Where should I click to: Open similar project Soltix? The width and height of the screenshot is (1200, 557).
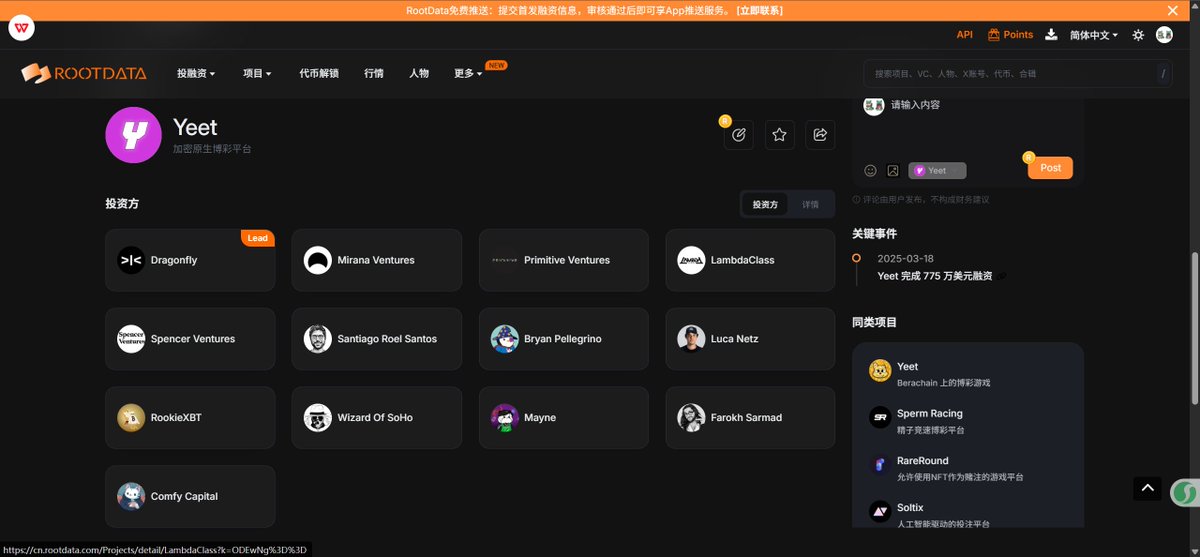click(x=910, y=508)
